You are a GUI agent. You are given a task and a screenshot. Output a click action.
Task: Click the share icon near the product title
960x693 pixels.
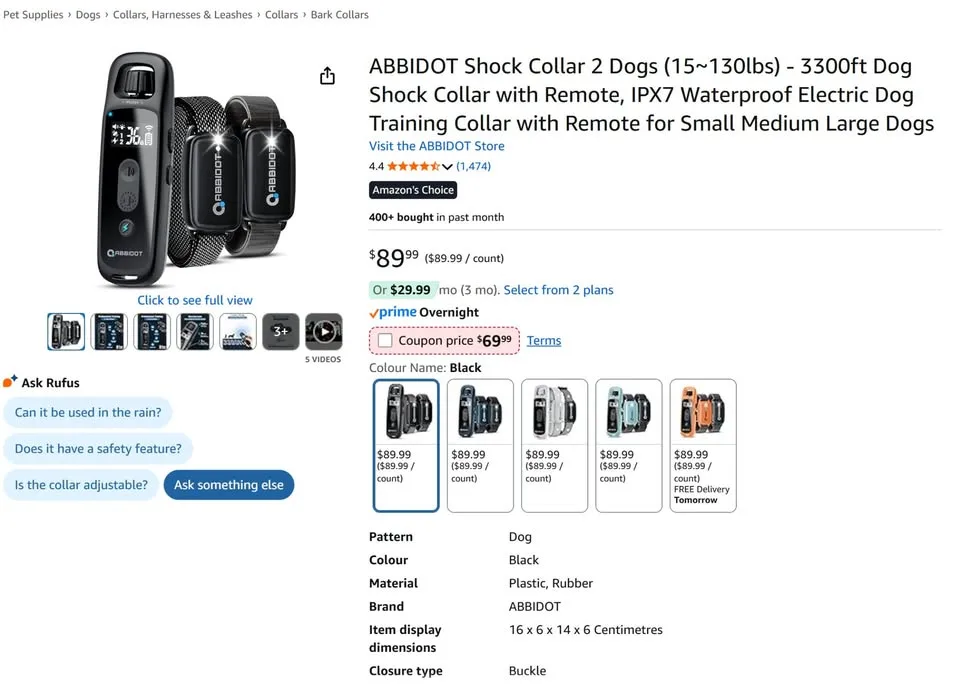coord(327,75)
